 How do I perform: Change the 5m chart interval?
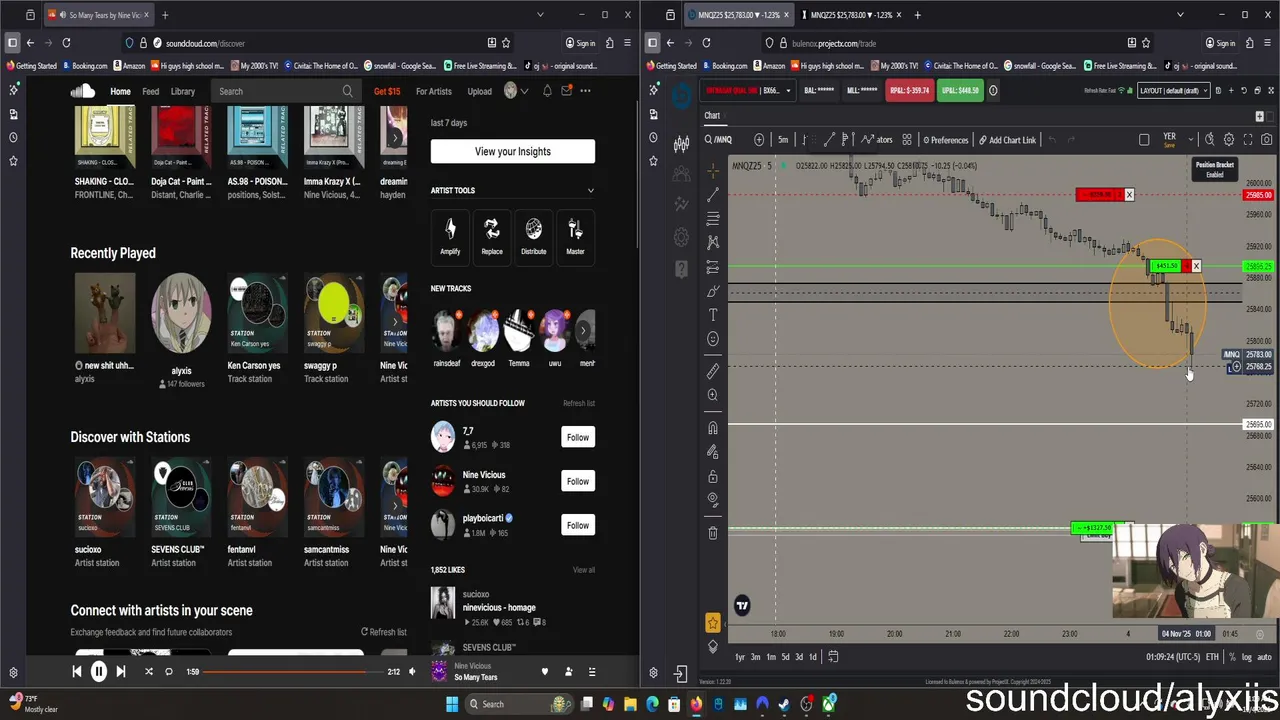pos(783,140)
